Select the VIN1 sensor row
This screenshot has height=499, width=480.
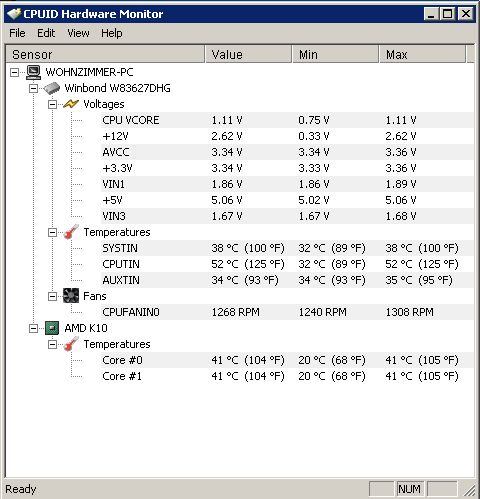coord(287,184)
